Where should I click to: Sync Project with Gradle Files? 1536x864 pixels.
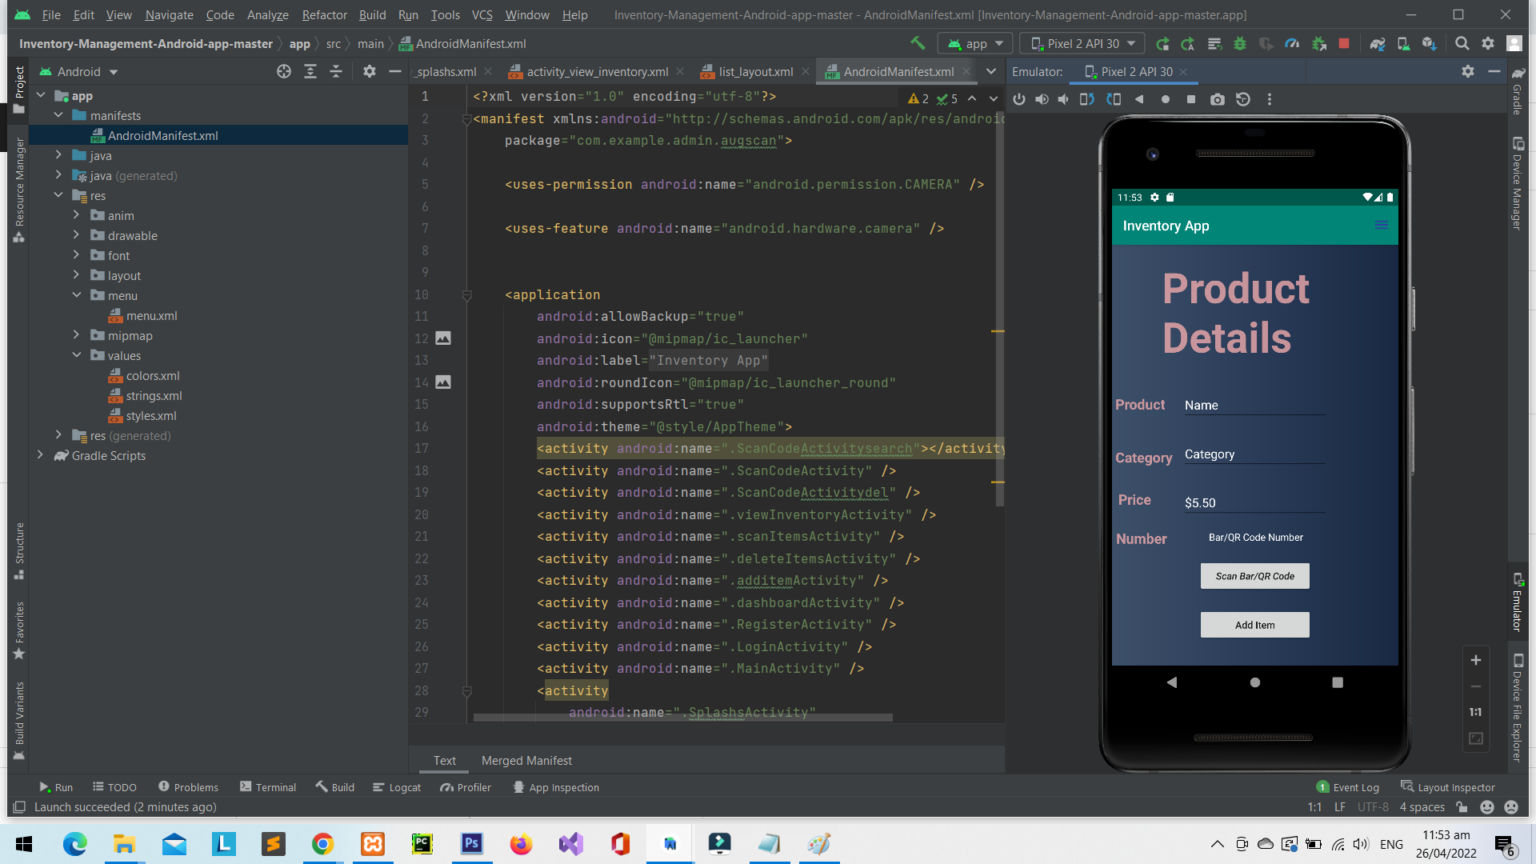coord(1378,43)
